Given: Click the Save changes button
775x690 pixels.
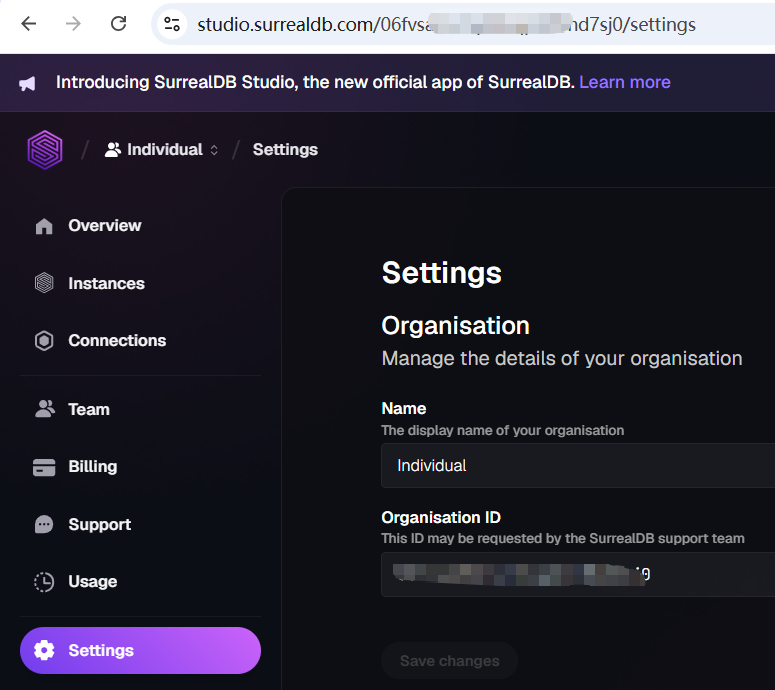Looking at the screenshot, I should (449, 661).
